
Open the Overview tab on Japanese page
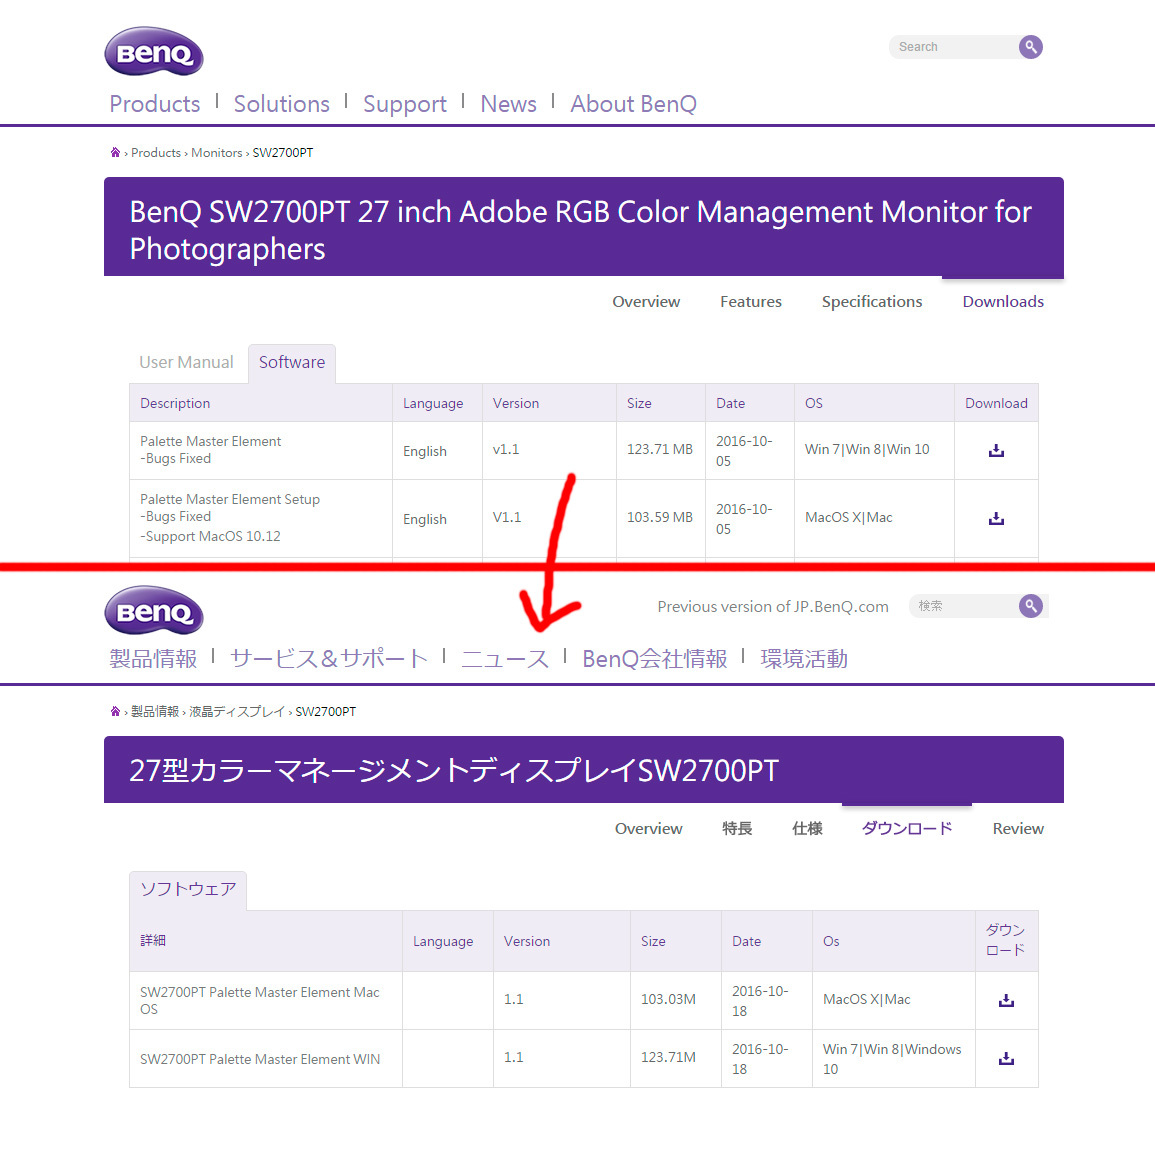pos(648,829)
